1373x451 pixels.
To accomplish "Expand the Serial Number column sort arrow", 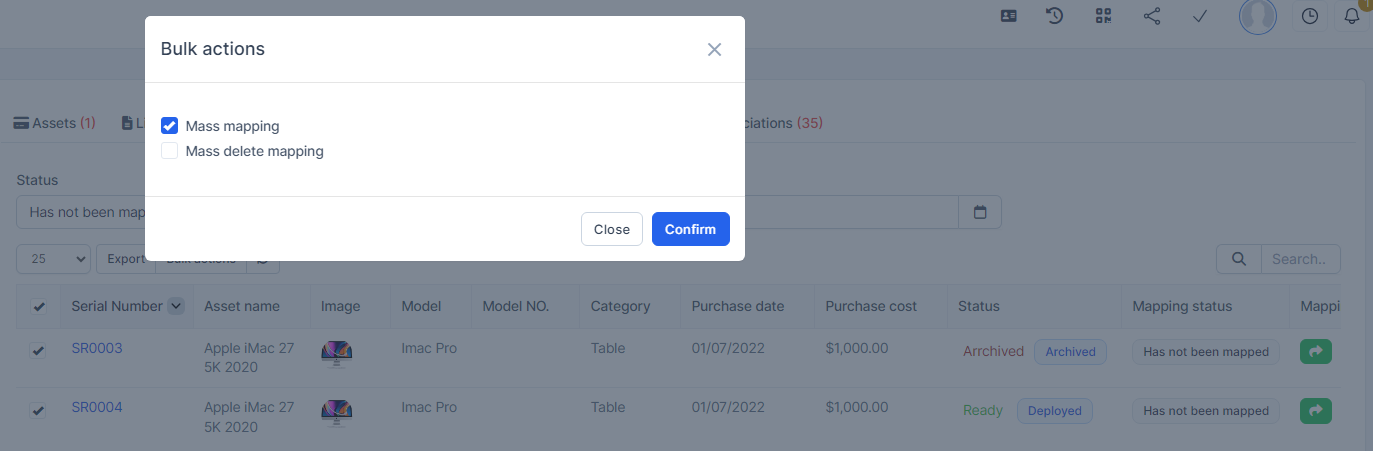I will tap(176, 306).
